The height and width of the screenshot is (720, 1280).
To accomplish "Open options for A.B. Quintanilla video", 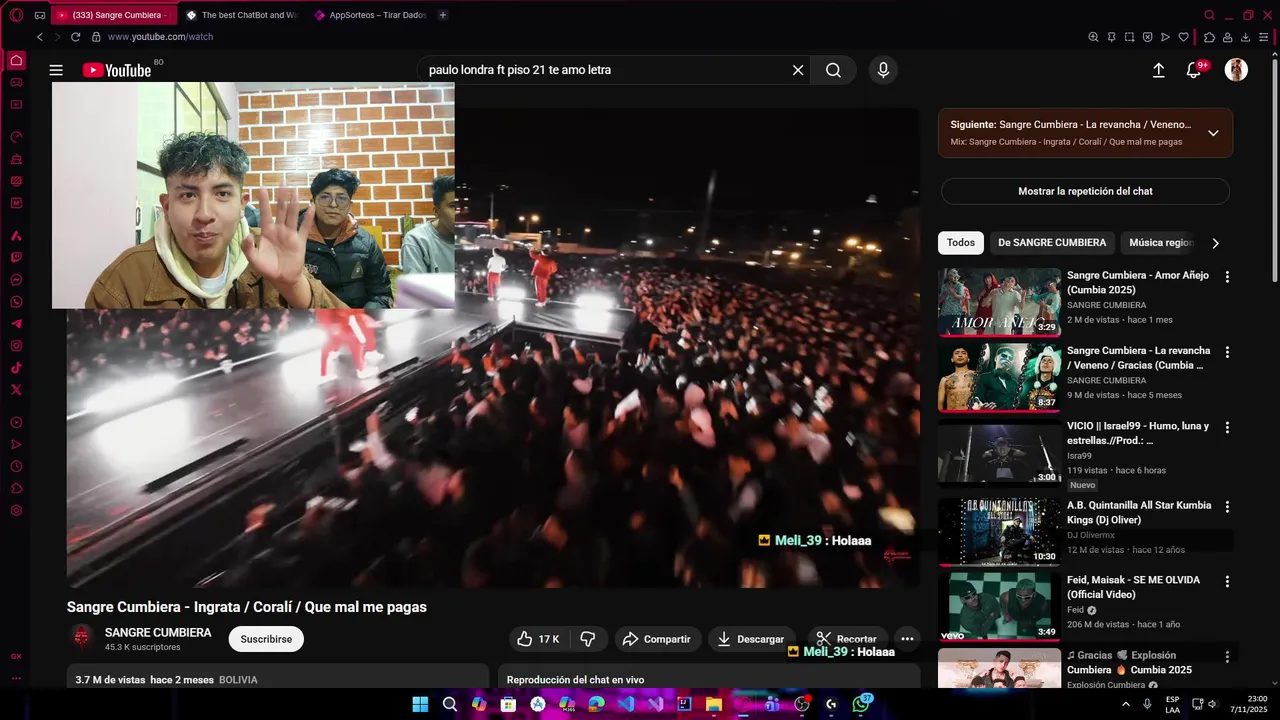I will [1227, 507].
